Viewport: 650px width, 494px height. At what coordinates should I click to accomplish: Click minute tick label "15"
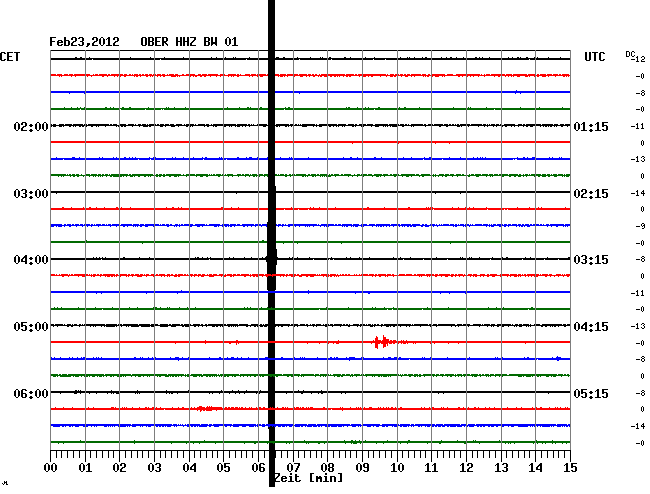[570, 468]
